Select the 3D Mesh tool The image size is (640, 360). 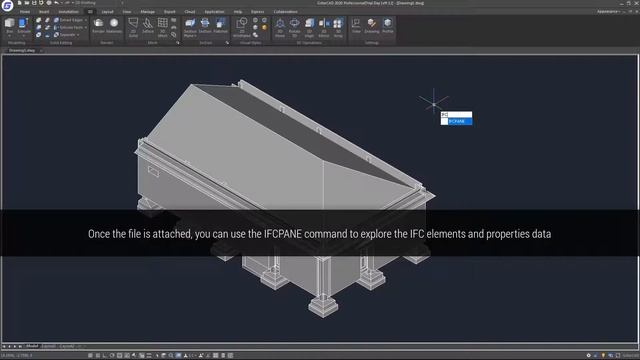[162, 27]
